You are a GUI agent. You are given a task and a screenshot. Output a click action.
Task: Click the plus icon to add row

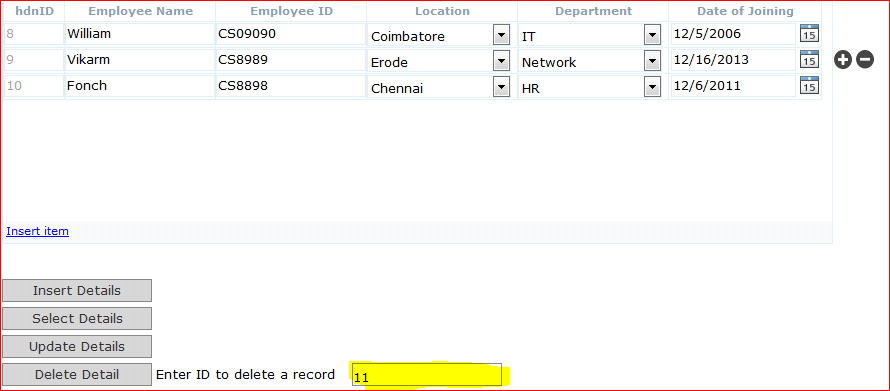tap(843, 60)
